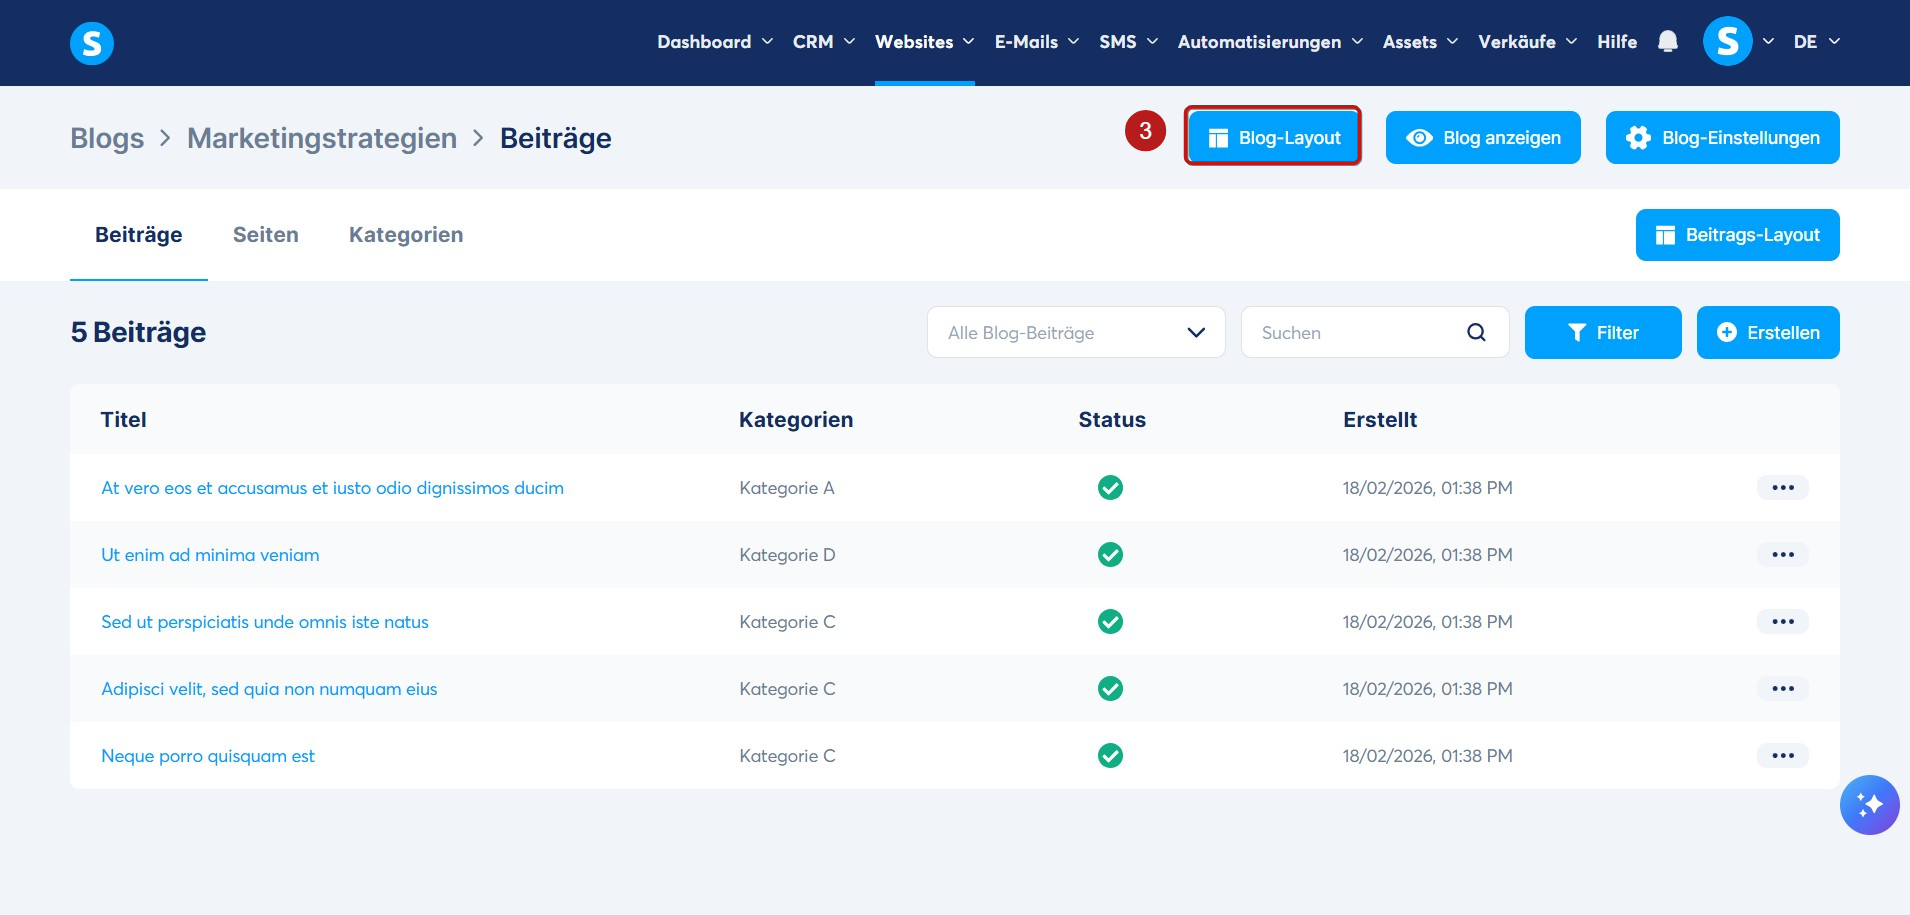Image resolution: width=1910 pixels, height=915 pixels.
Task: Open post 'At vero eos et accusamus'
Action: [332, 488]
